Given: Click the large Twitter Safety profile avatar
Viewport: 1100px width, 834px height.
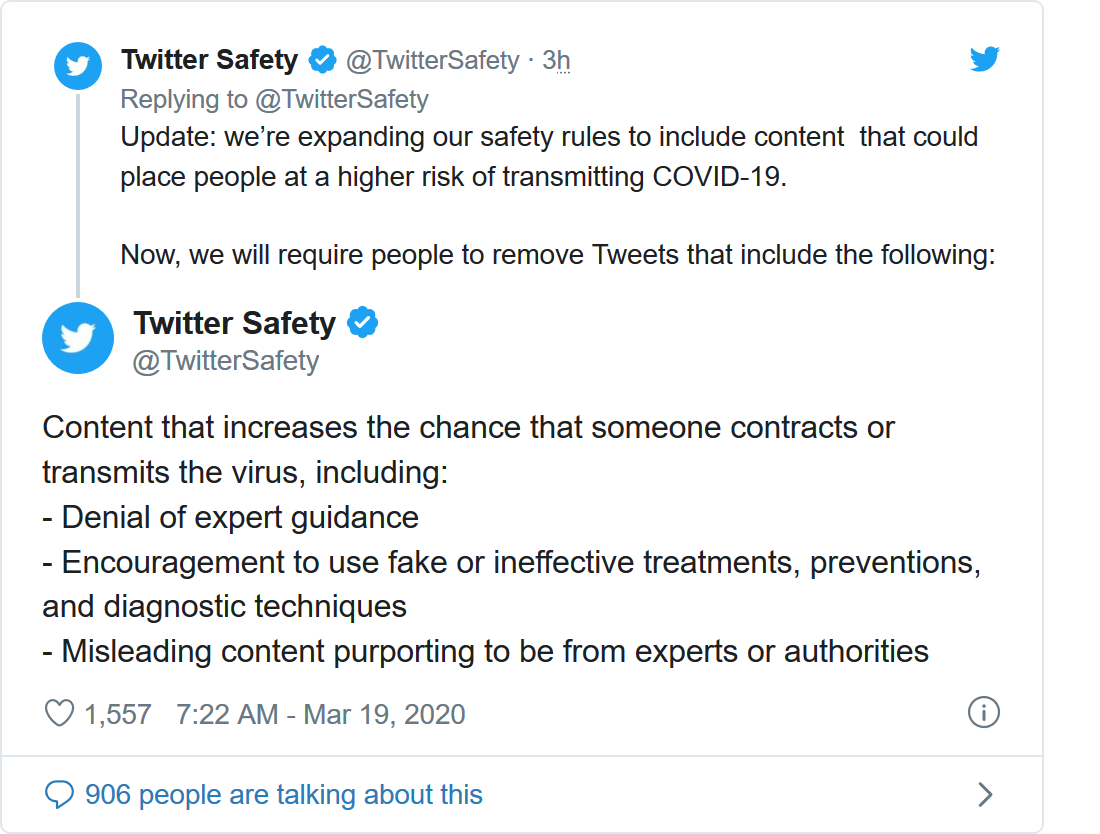Looking at the screenshot, I should pyautogui.click(x=78, y=338).
